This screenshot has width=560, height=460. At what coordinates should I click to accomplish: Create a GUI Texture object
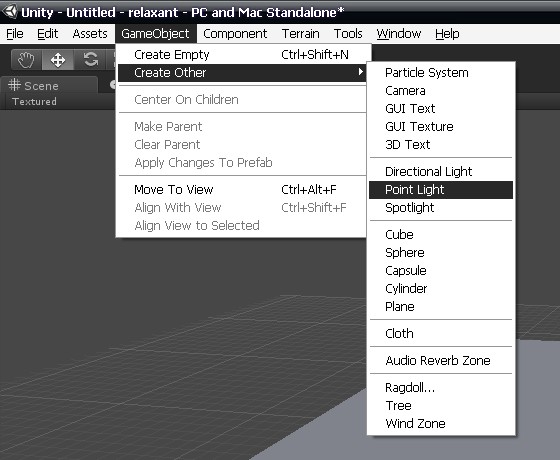(x=441, y=127)
